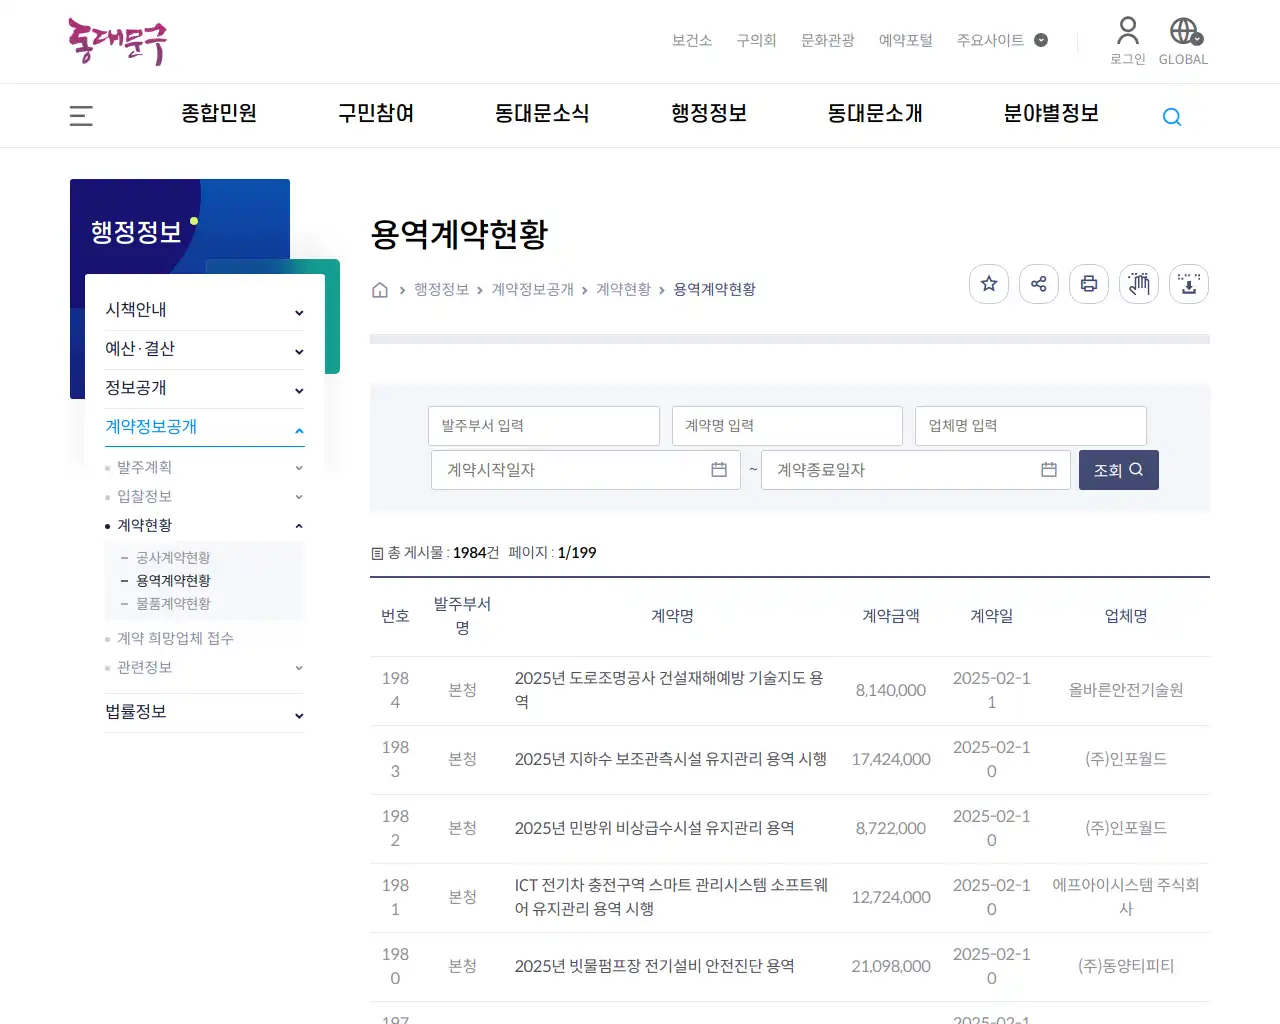Open 동대문소식 main menu
The image size is (1280, 1024).
click(x=542, y=114)
